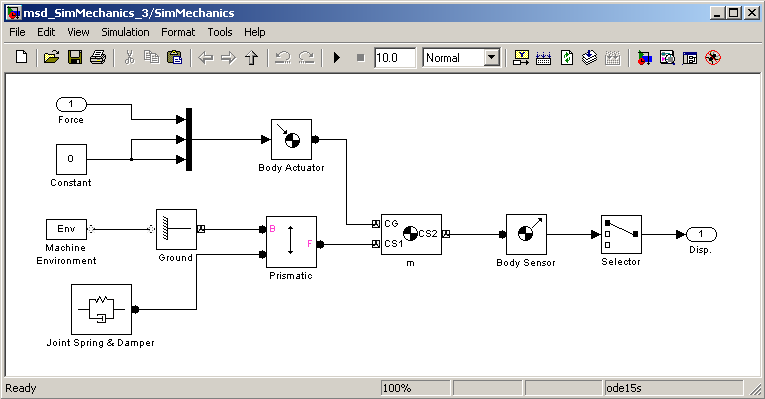Image resolution: width=765 pixels, height=399 pixels.
Task: Open the Normal simulation mode dropdown
Action: [x=492, y=58]
